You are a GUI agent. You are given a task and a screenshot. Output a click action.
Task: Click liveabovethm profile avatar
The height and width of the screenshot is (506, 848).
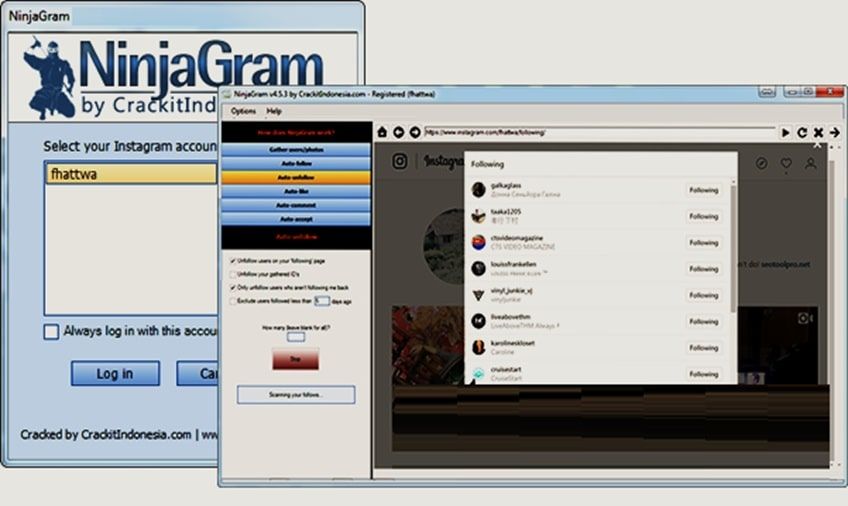pyautogui.click(x=479, y=321)
